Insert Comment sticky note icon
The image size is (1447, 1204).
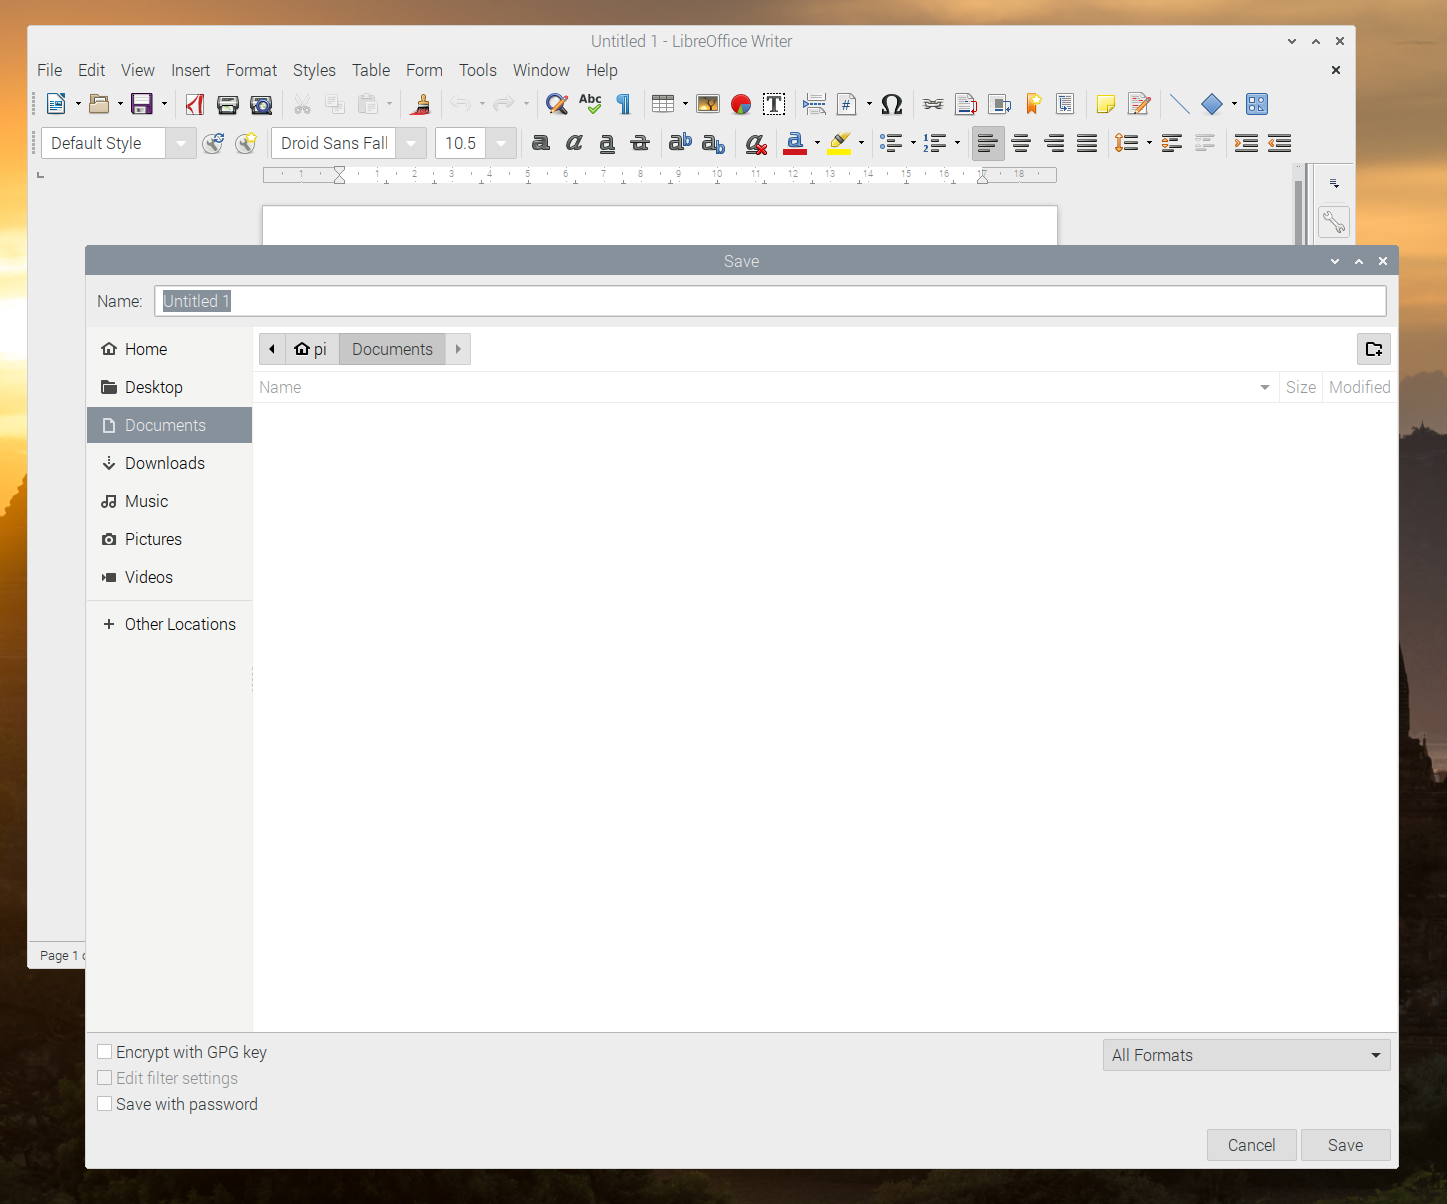click(1106, 104)
